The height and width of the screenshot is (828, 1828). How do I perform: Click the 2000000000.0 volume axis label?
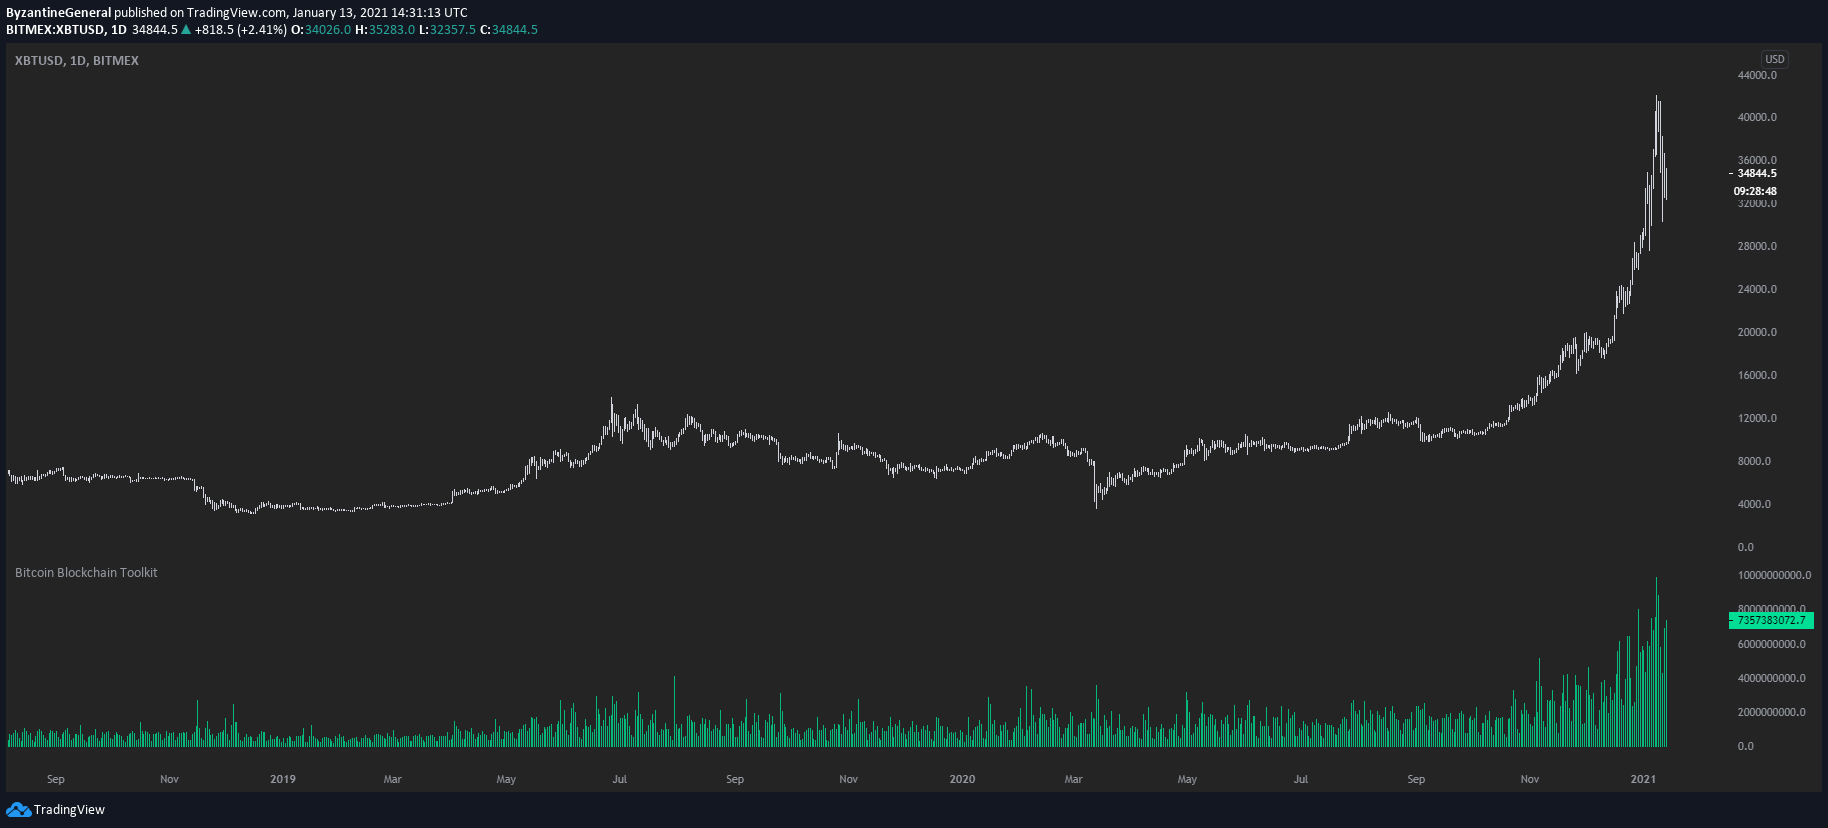1771,712
